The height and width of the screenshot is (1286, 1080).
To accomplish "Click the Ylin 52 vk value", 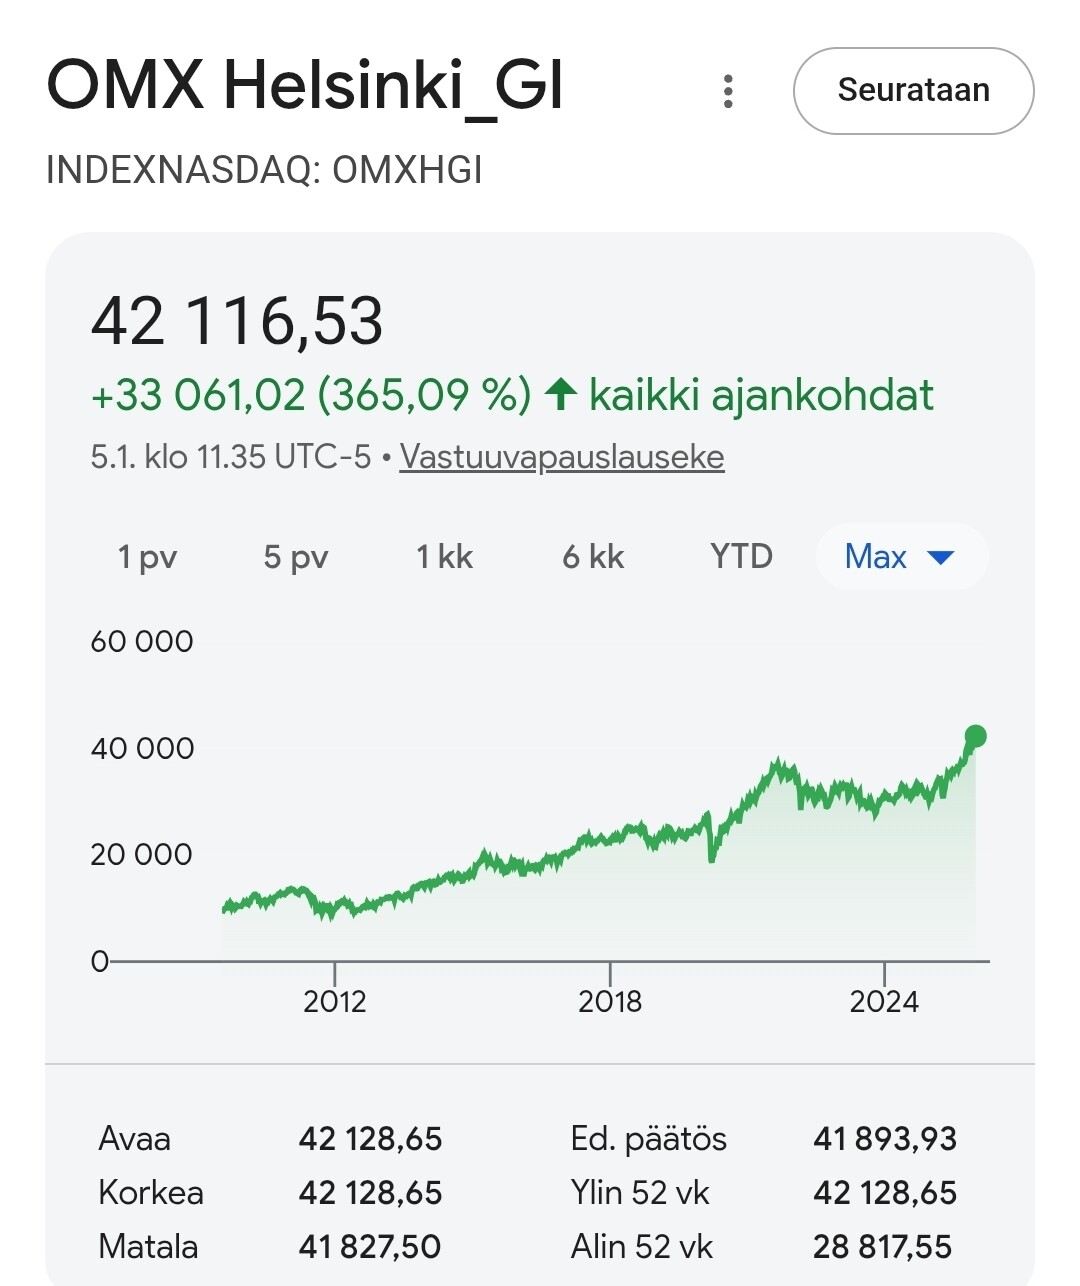I will (x=885, y=1192).
